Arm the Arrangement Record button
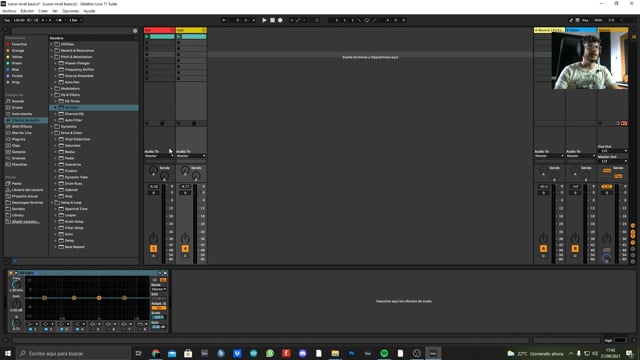This screenshot has width=640, height=360. [x=280, y=20]
